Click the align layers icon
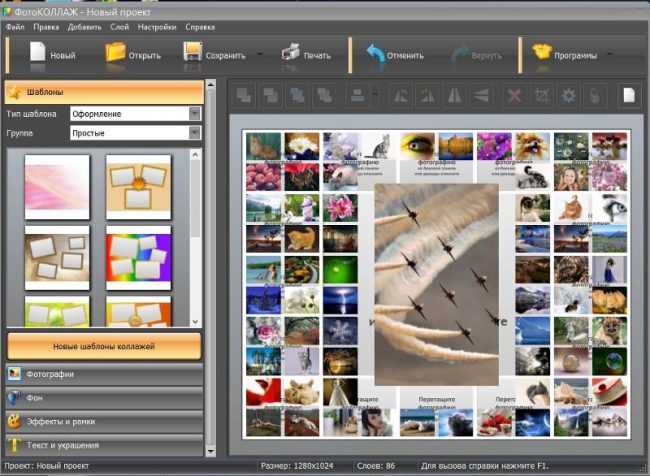 (357, 95)
